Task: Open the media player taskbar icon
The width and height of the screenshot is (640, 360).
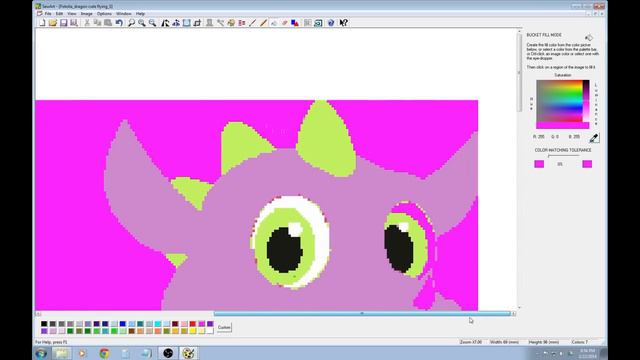Action: click(x=82, y=353)
